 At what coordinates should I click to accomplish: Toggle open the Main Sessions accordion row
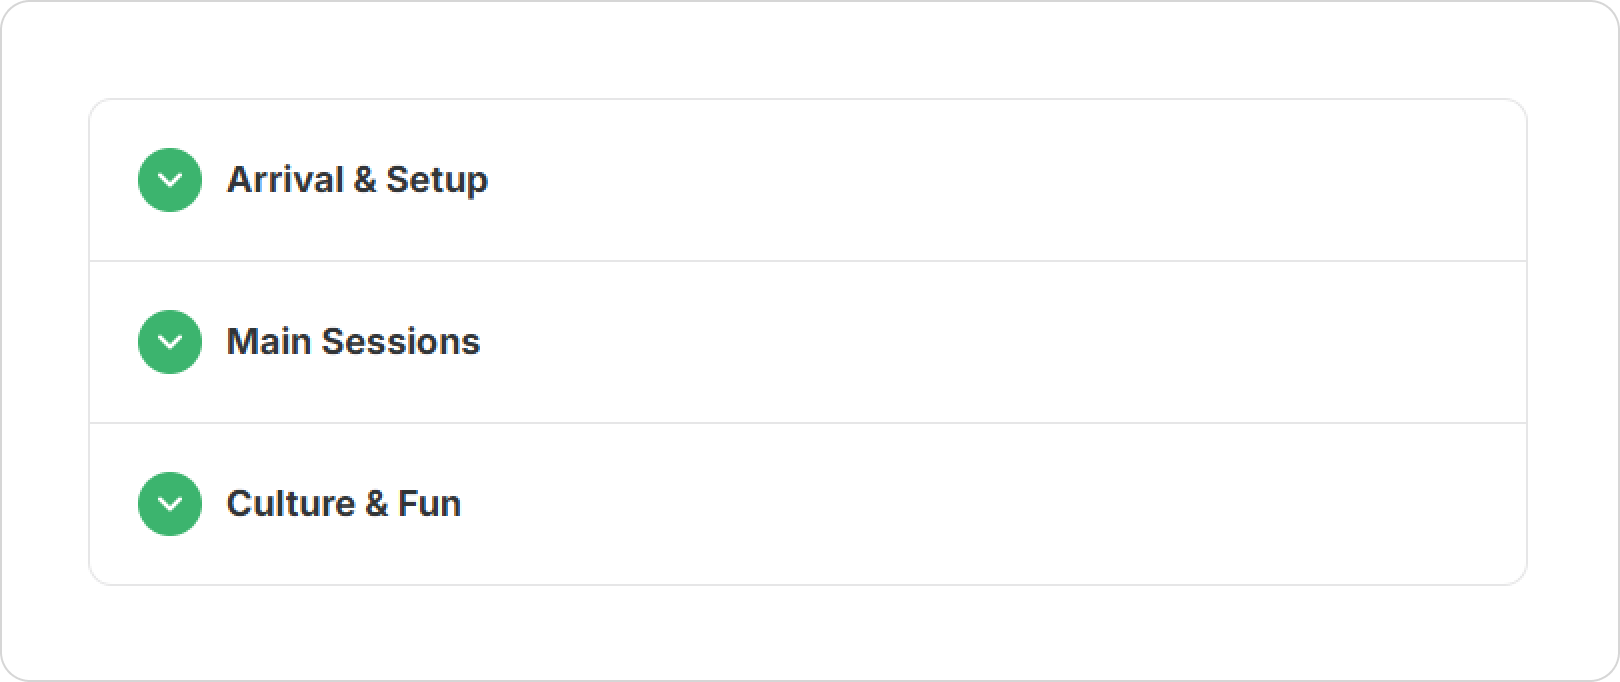(x=808, y=342)
